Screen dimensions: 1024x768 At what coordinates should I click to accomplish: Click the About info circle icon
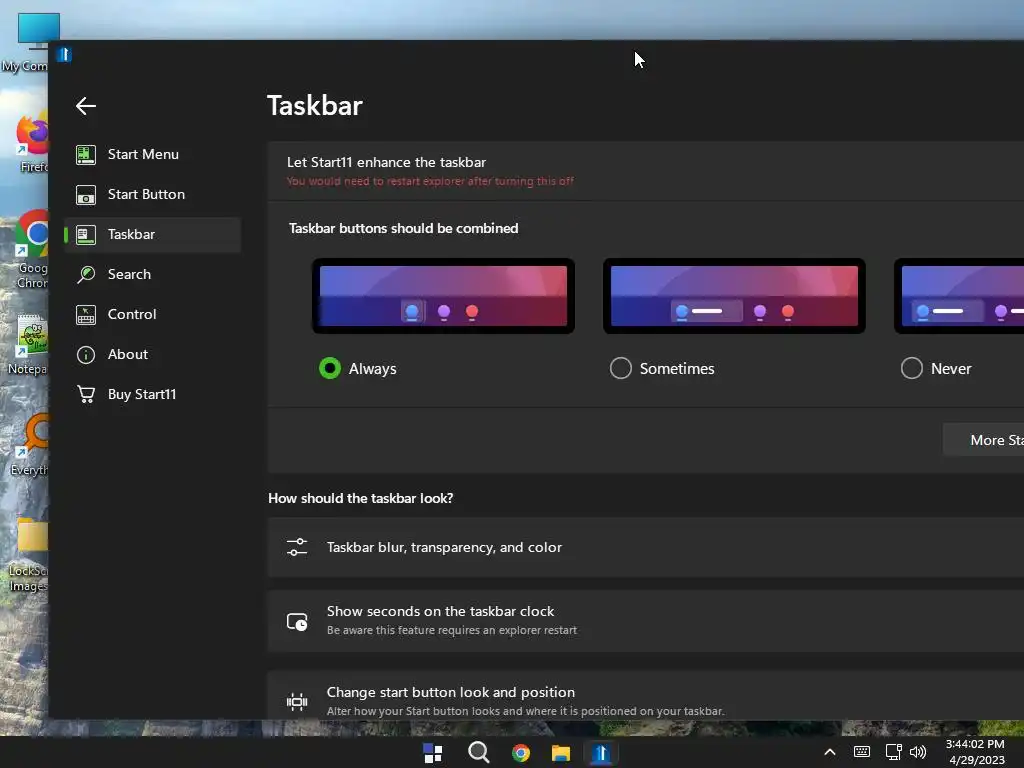[x=86, y=355]
